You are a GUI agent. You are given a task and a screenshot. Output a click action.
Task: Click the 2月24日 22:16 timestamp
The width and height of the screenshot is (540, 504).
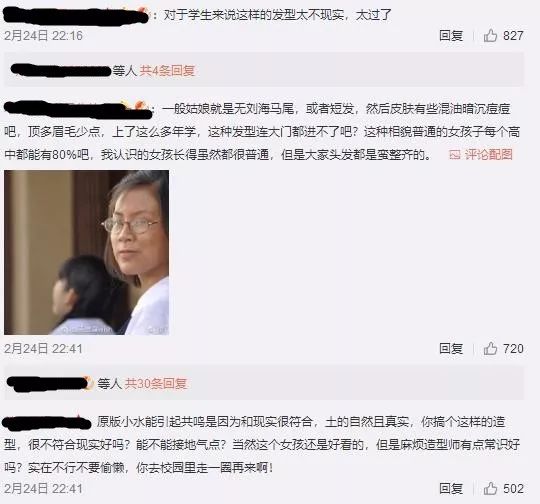click(x=43, y=35)
